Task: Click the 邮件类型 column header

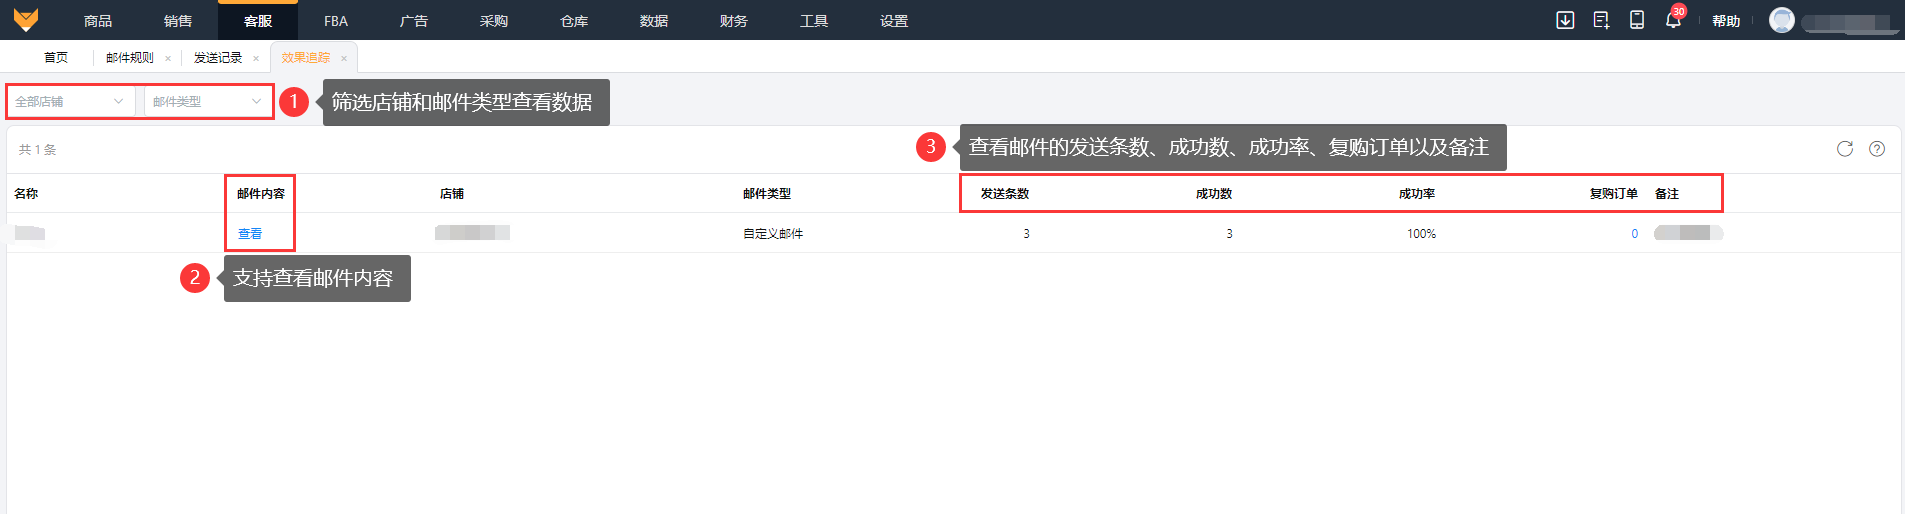Action: pyautogui.click(x=767, y=193)
